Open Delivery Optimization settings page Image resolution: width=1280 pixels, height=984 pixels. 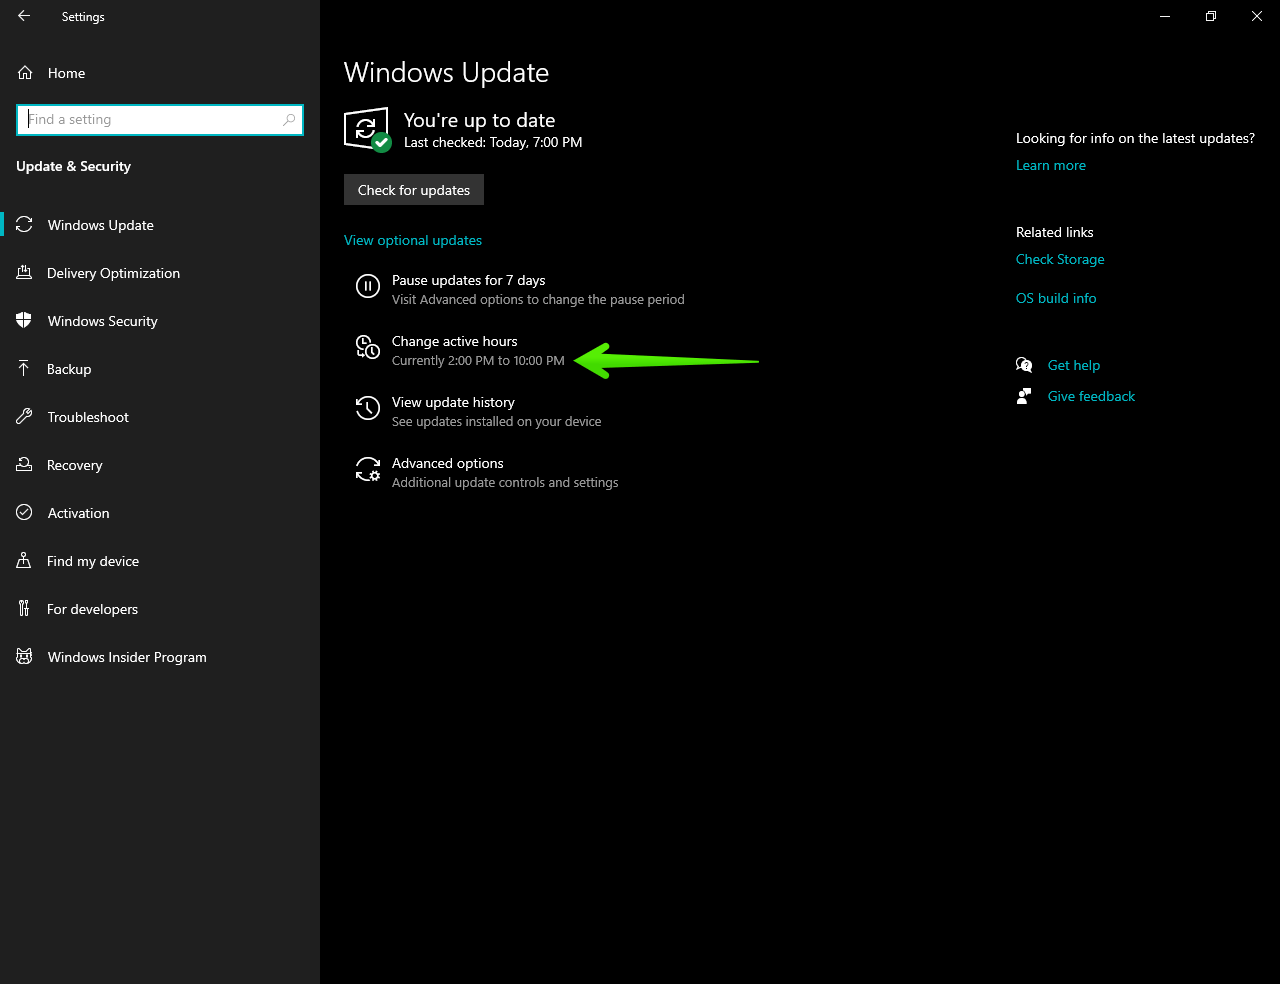pos(160,273)
